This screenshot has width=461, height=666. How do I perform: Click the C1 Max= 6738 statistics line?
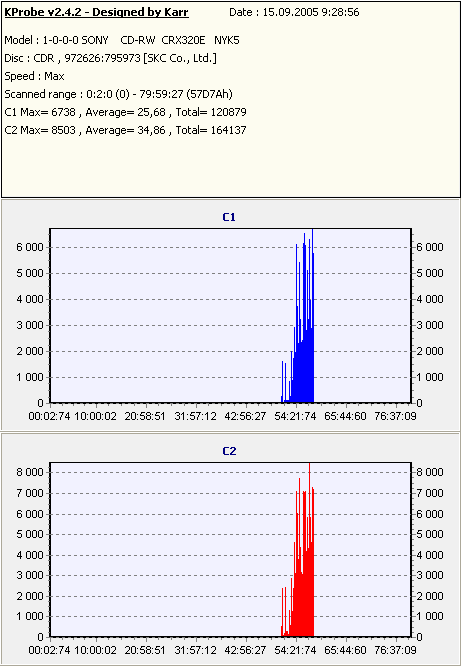(x=125, y=112)
